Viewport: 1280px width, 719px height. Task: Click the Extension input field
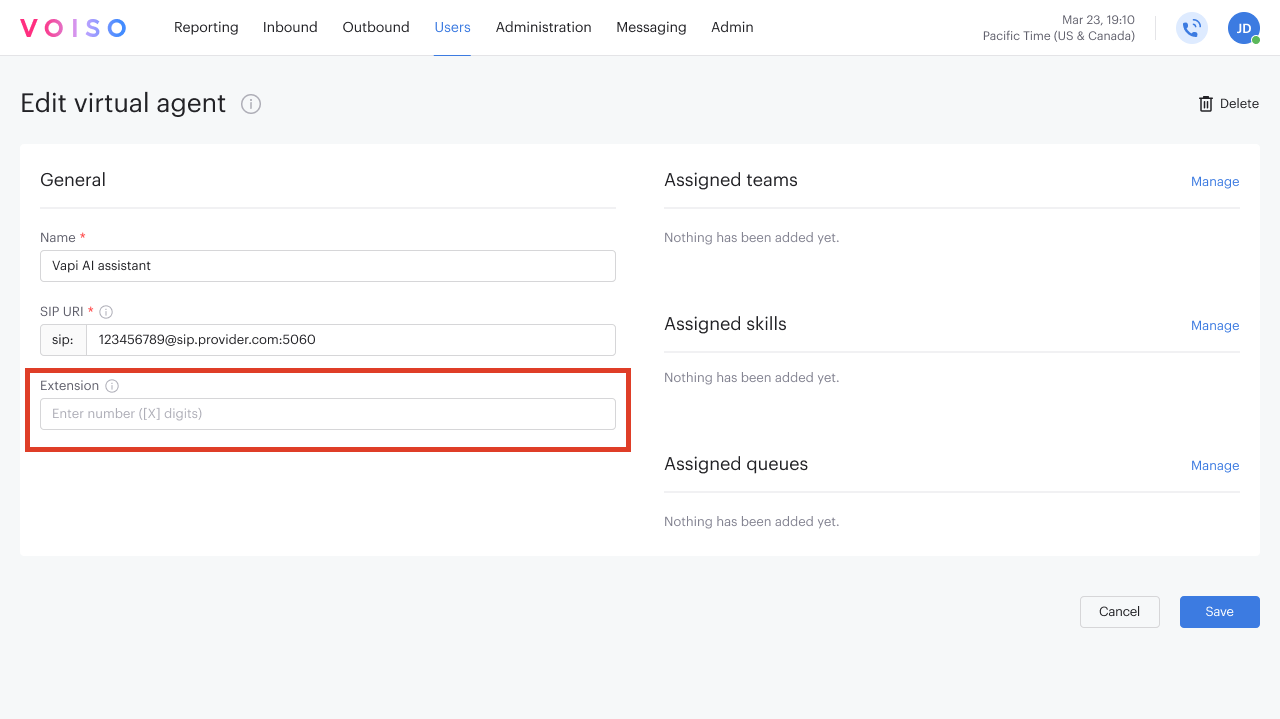coord(327,413)
